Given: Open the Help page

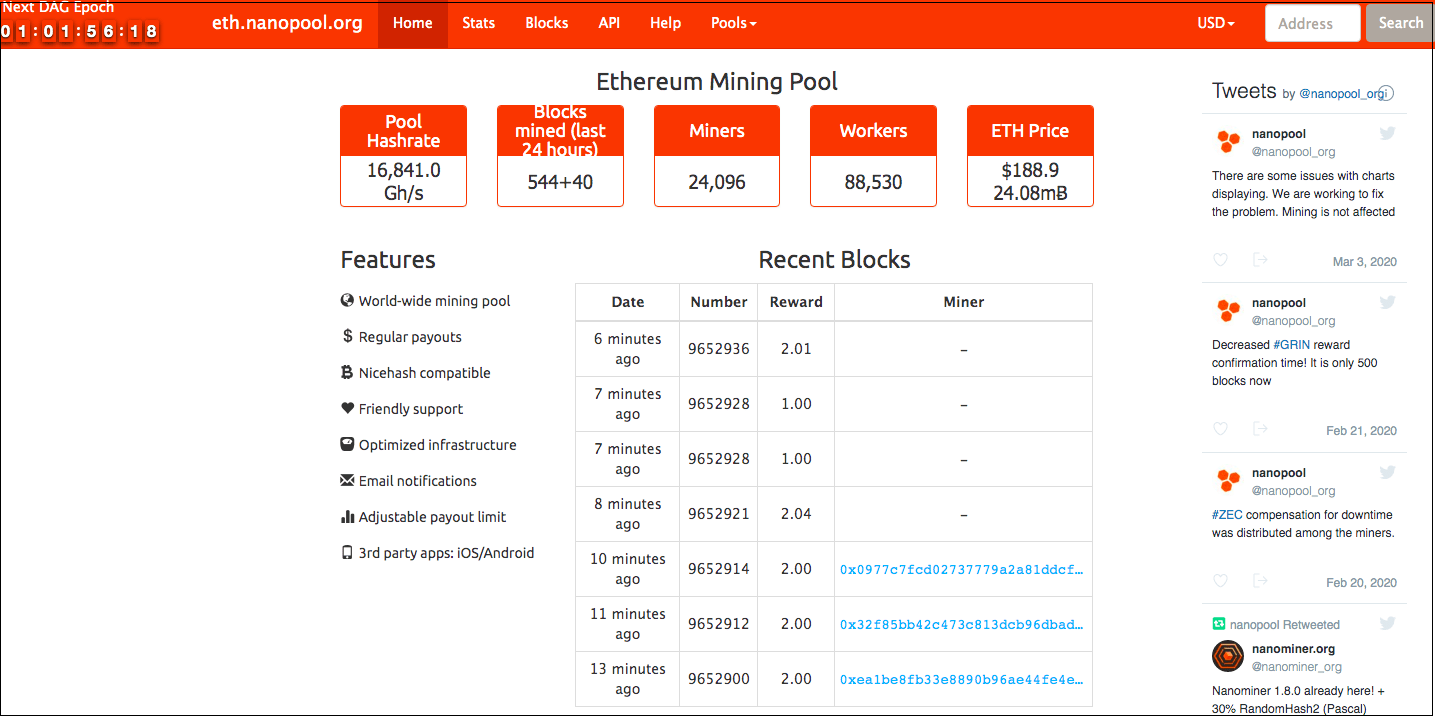Looking at the screenshot, I should click(665, 23).
